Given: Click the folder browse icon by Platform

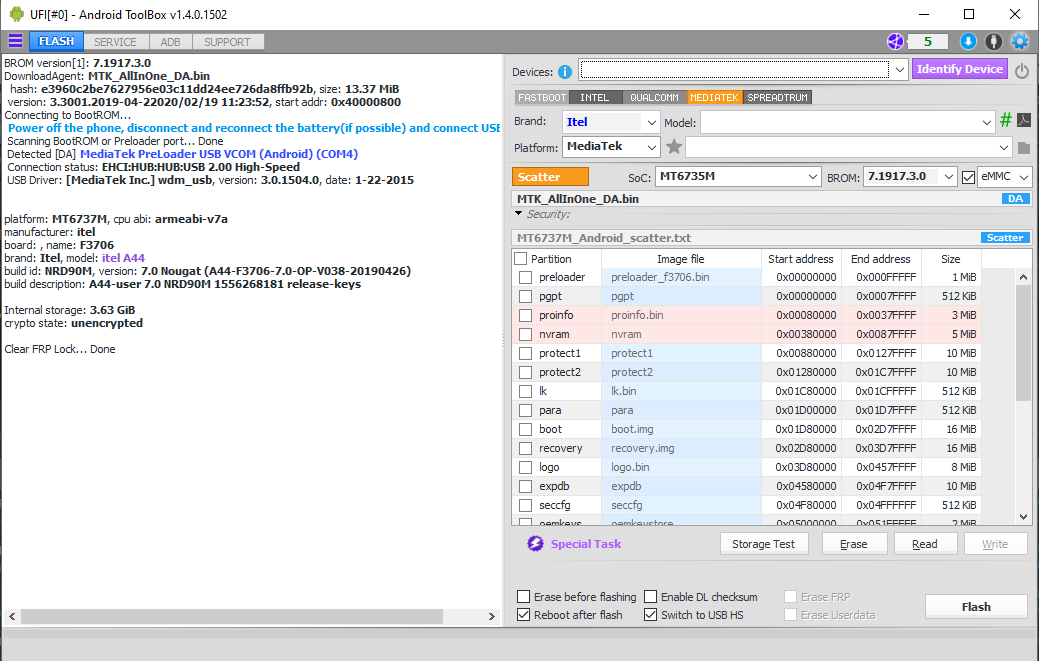Looking at the screenshot, I should point(1024,148).
